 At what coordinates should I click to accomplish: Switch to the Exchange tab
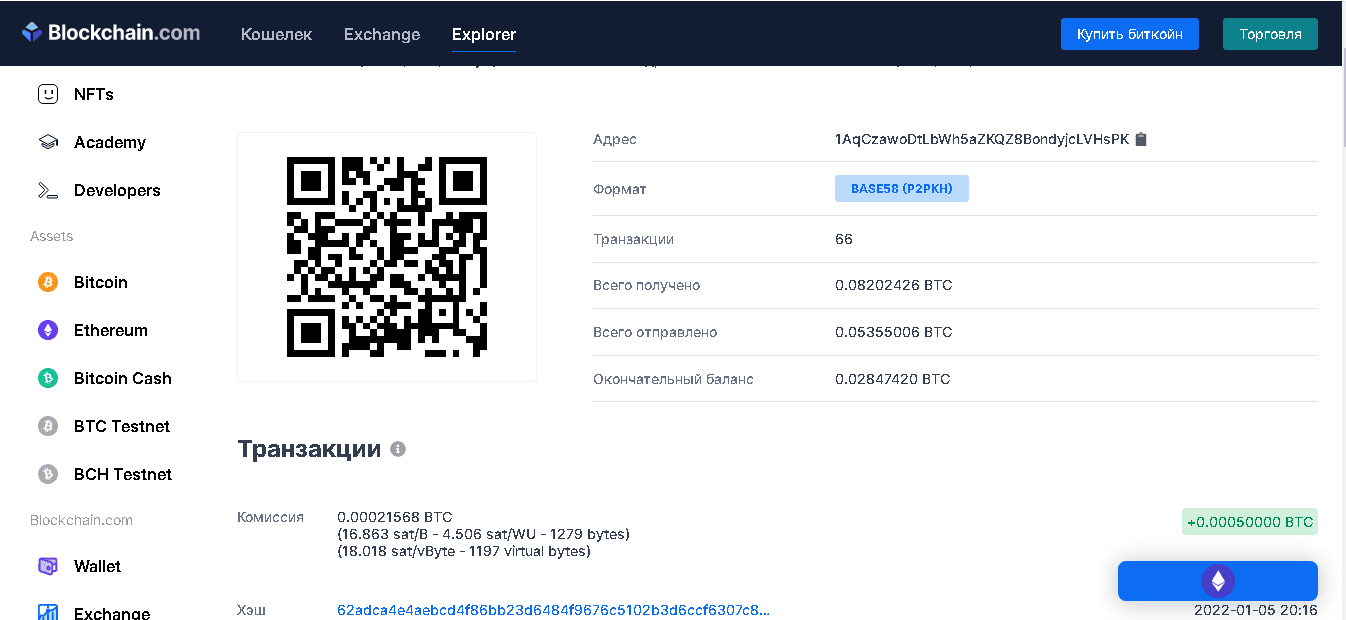[x=382, y=34]
